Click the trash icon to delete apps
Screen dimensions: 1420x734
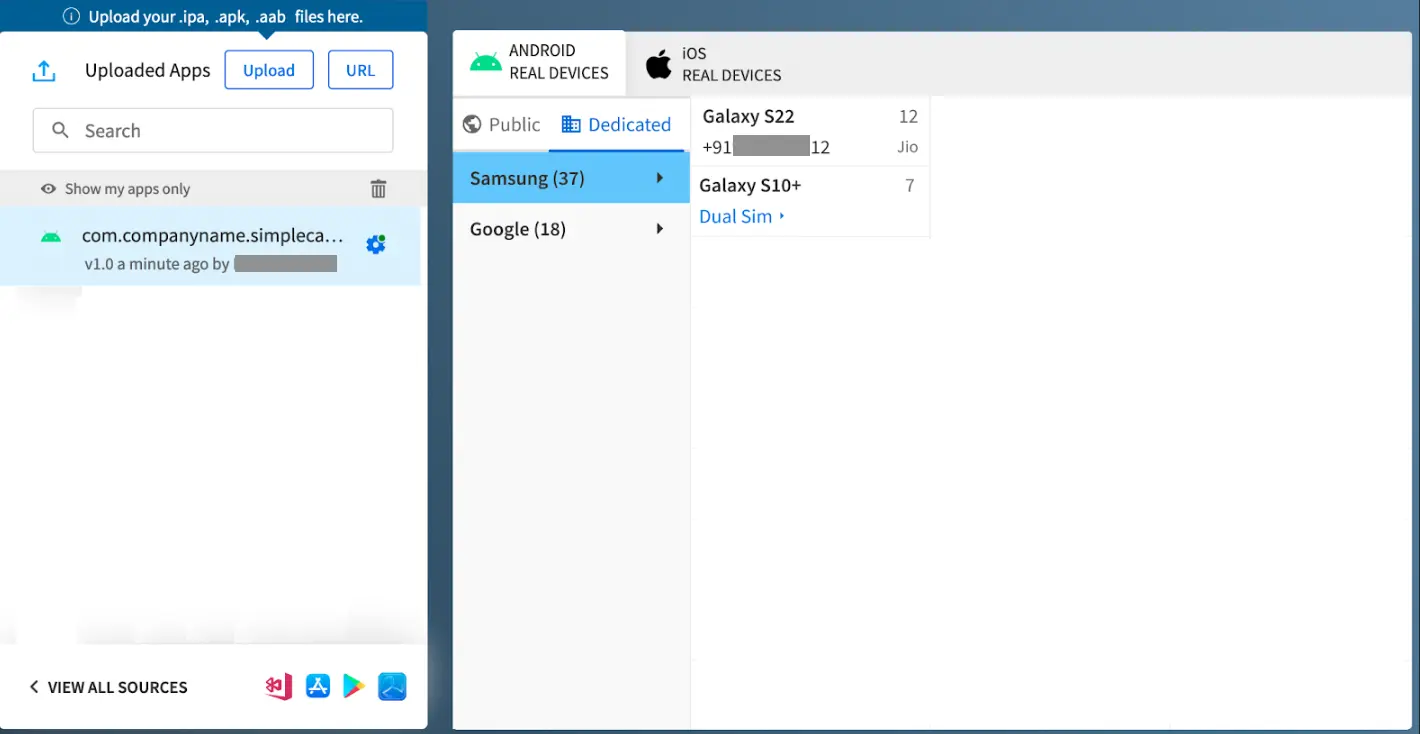coord(378,189)
